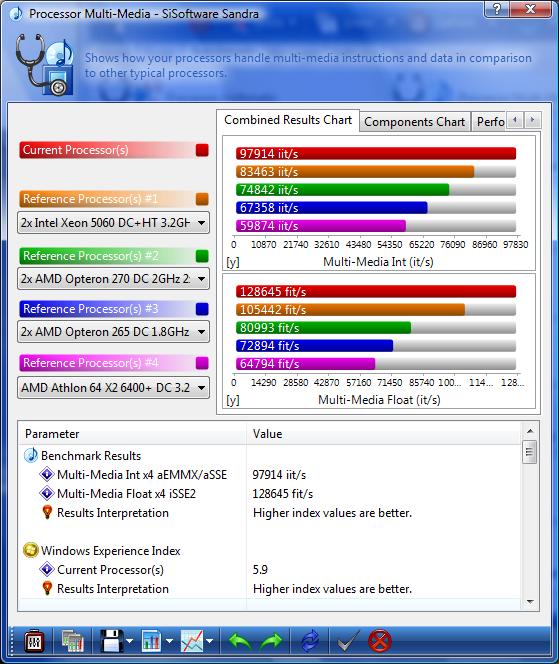
Task: Toggle the Reference Processor(s) #4 magenta square
Action: coord(202,363)
